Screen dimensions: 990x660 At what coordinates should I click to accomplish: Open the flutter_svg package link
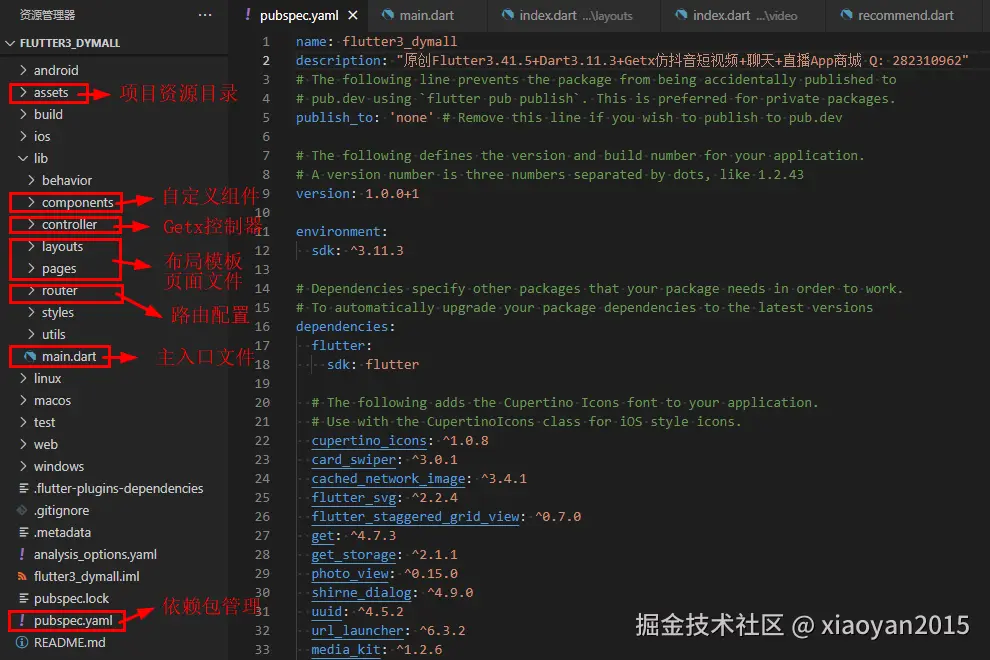(x=354, y=497)
